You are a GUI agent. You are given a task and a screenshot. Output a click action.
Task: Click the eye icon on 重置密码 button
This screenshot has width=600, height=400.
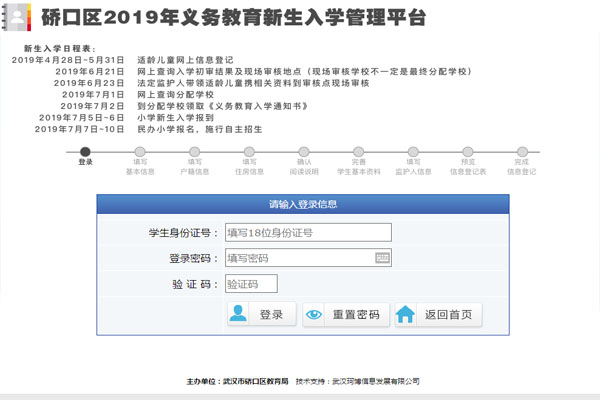coord(315,314)
